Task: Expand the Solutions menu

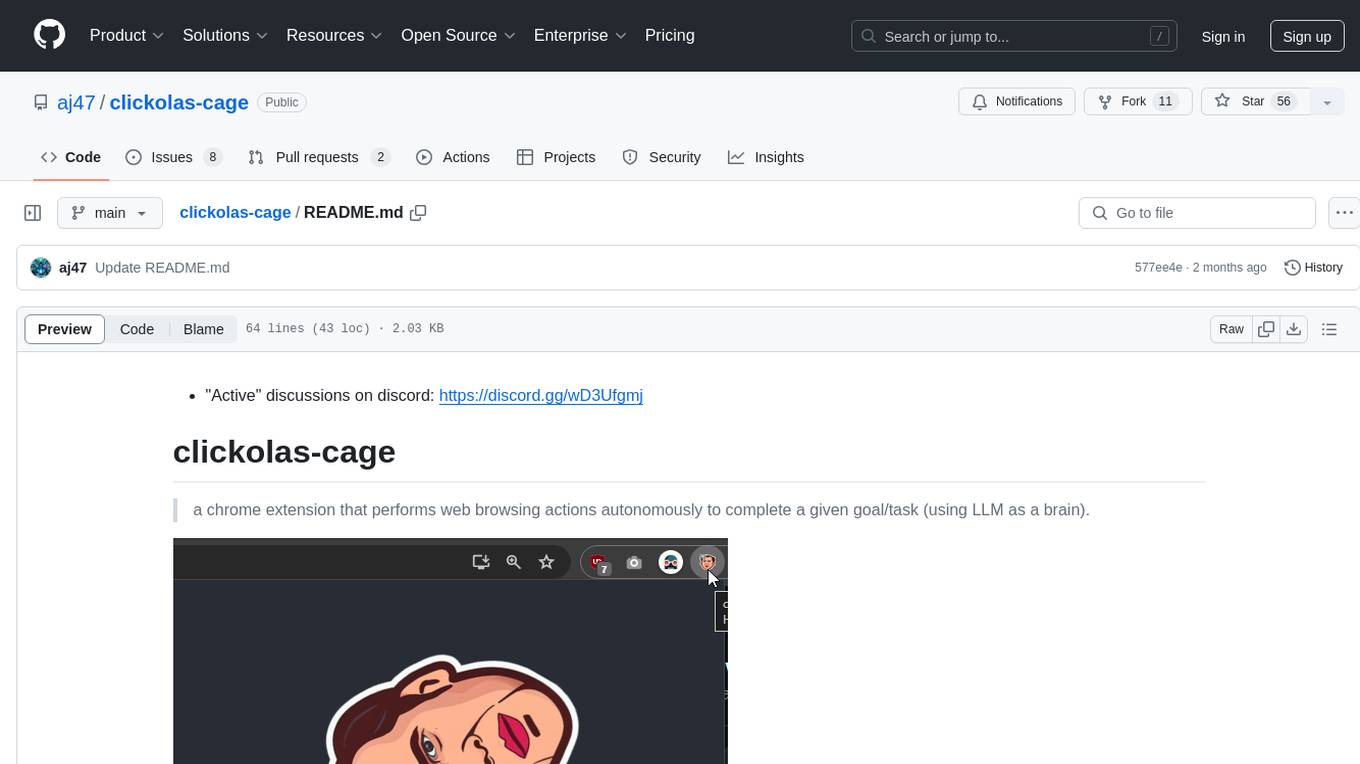Action: pos(225,35)
